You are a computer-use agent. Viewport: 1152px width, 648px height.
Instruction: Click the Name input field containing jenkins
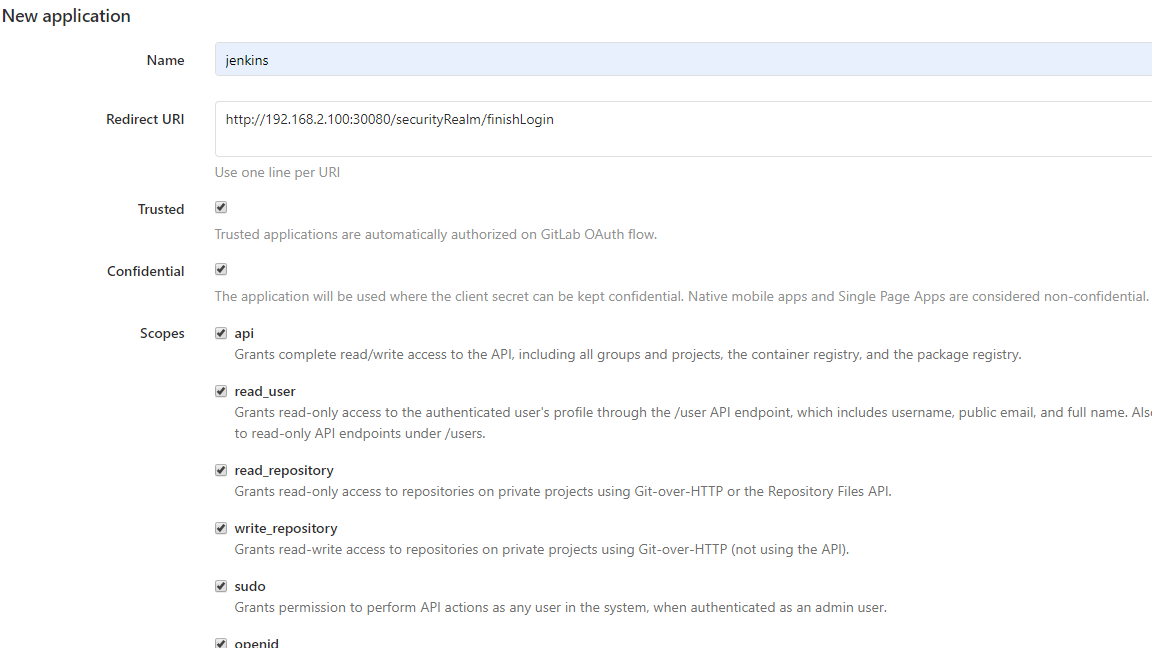click(x=683, y=60)
